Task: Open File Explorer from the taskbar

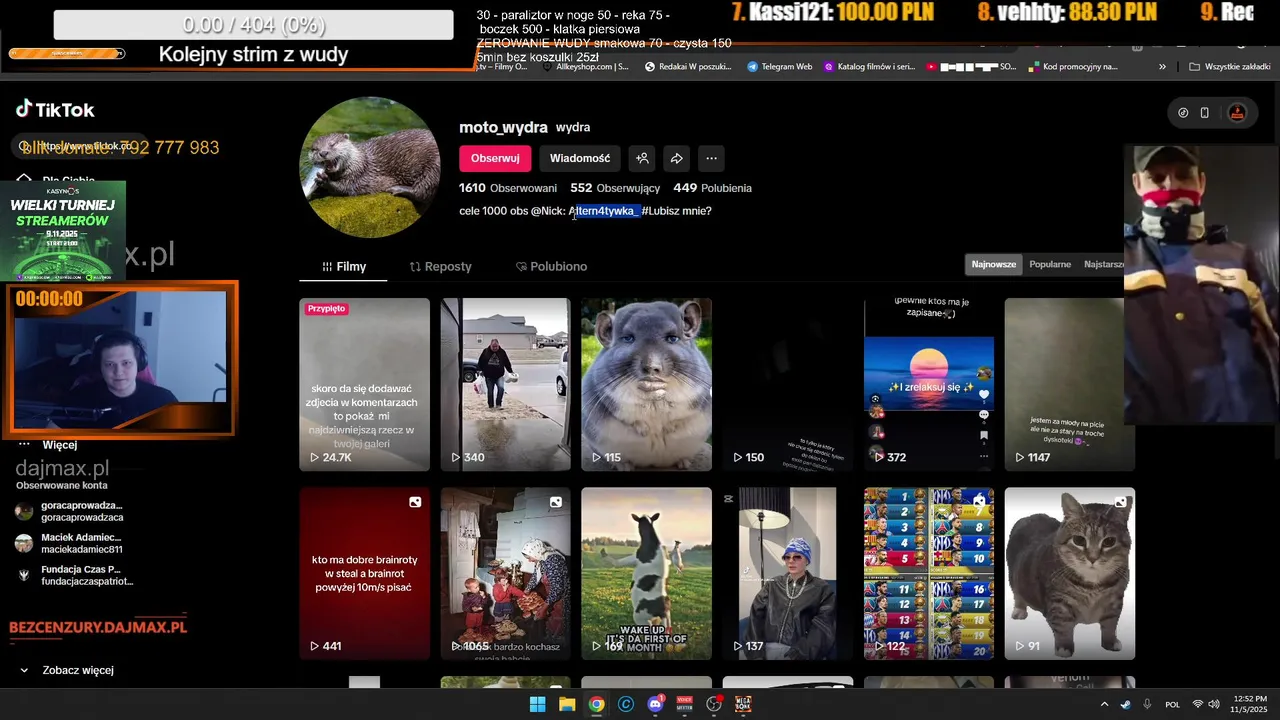Action: click(x=567, y=704)
